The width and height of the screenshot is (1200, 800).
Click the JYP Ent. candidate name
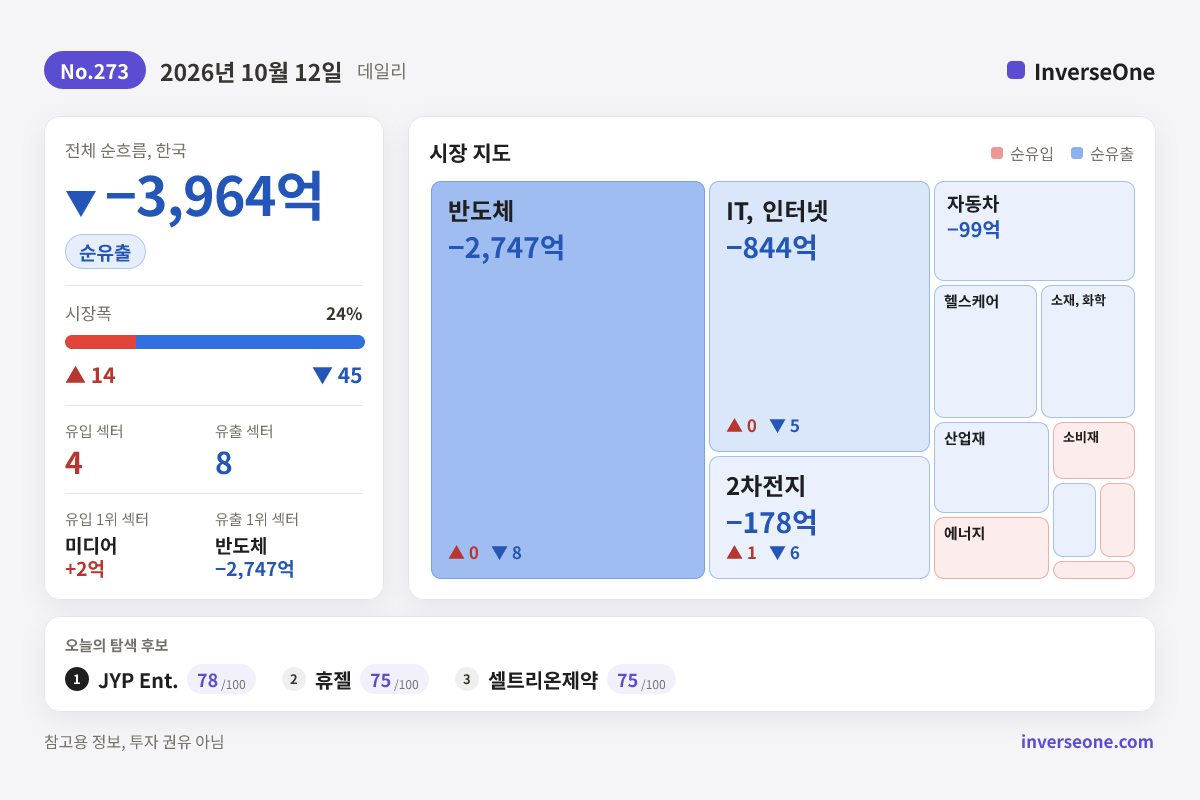(x=138, y=680)
